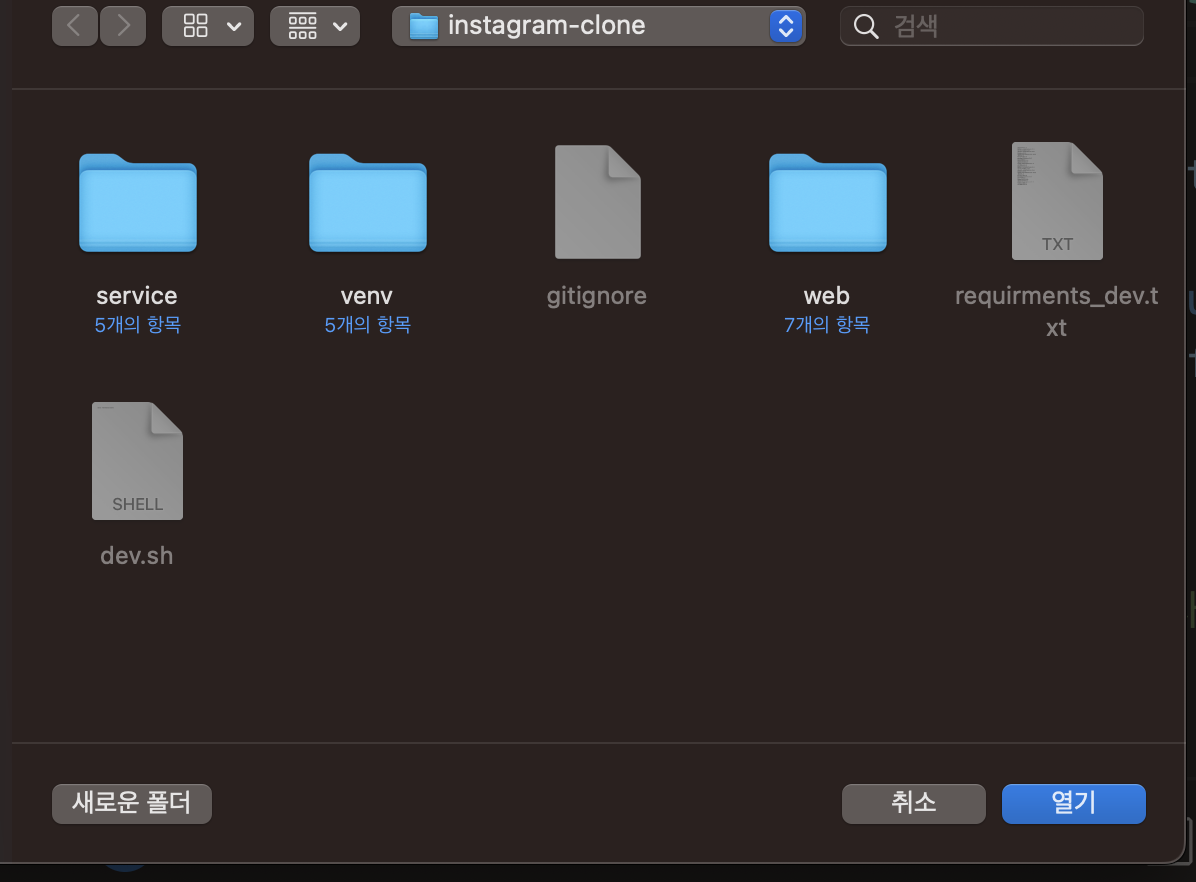Go forward with the right arrow button
The image size is (1196, 882).
click(x=123, y=27)
